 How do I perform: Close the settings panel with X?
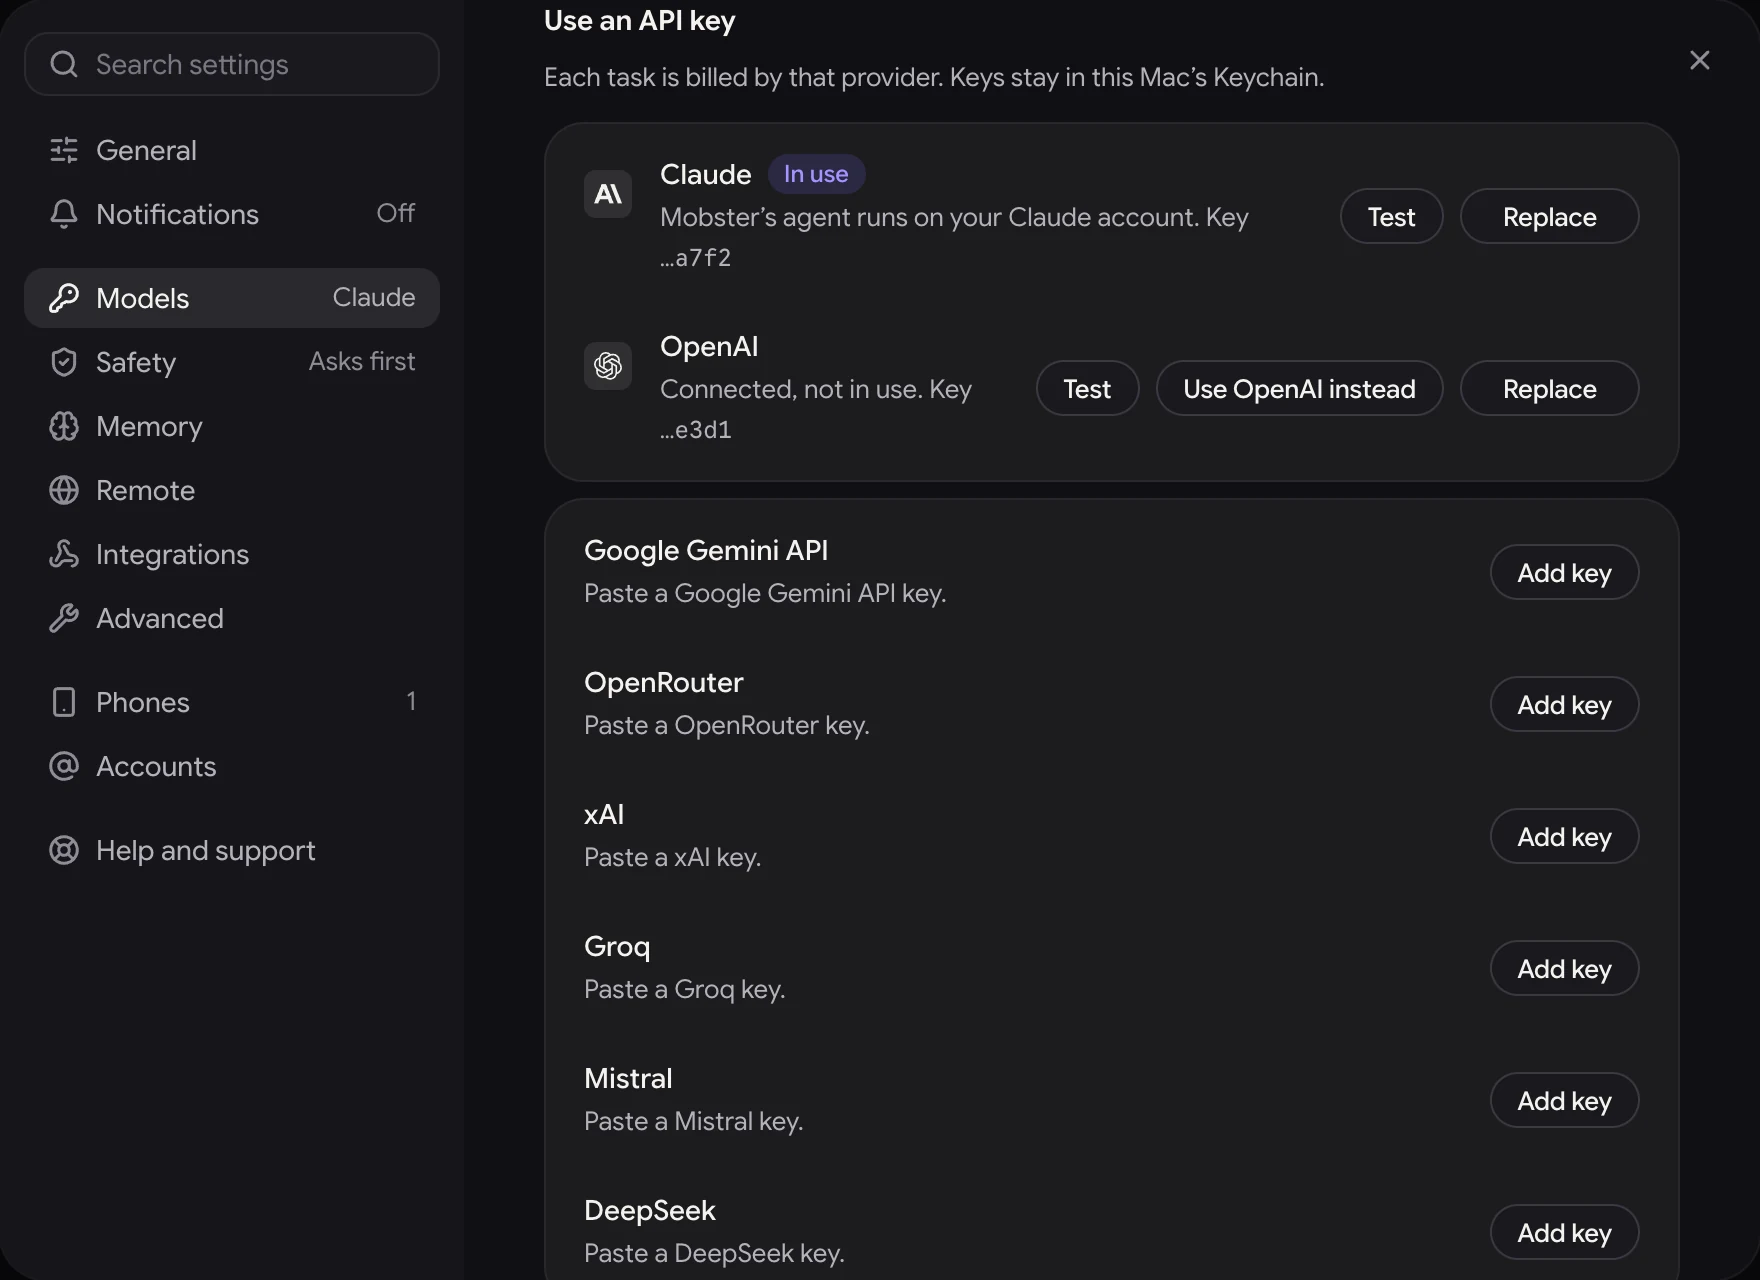click(x=1700, y=60)
